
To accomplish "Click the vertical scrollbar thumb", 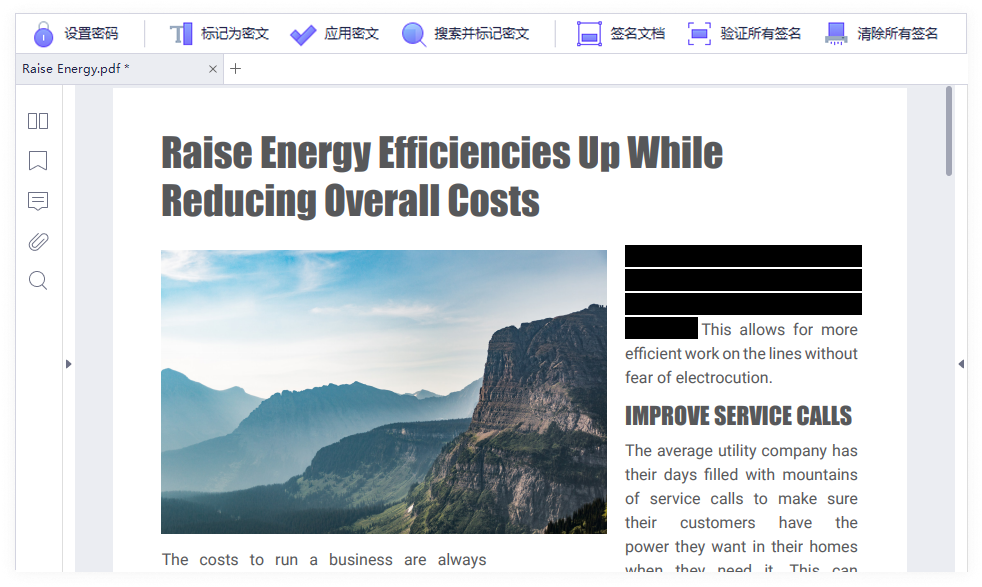I will (948, 131).
